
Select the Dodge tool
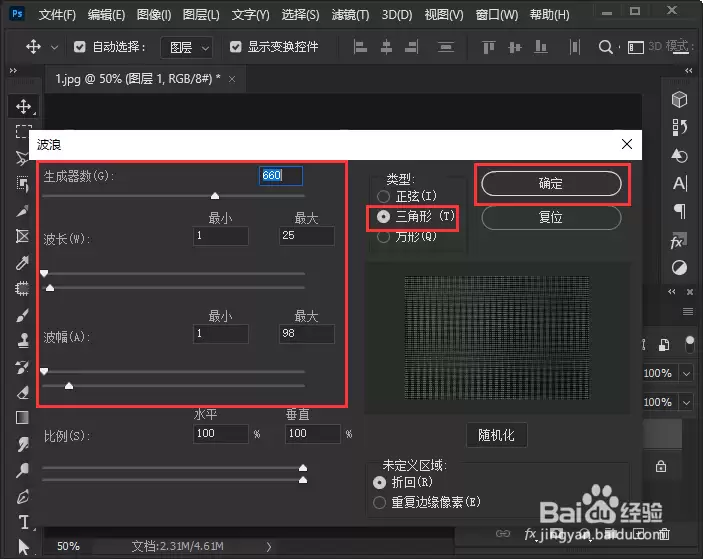pos(22,470)
